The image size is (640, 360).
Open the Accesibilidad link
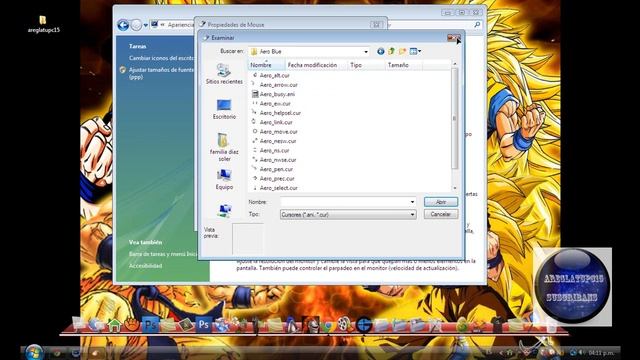click(145, 266)
